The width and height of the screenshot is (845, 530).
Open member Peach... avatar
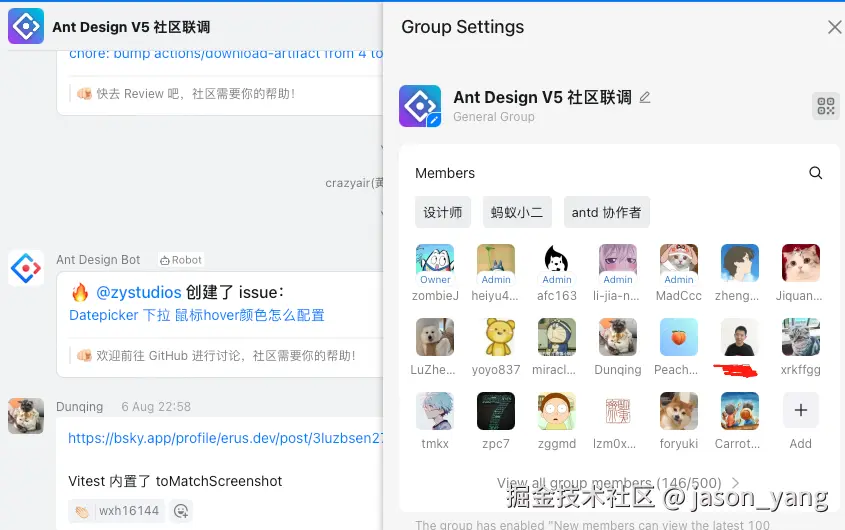[678, 337]
